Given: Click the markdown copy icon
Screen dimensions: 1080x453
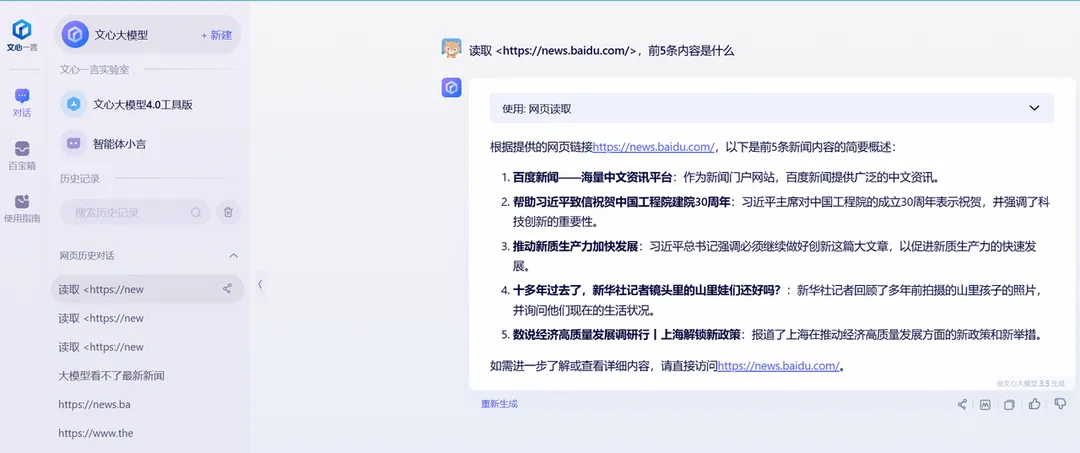Looking at the screenshot, I should tap(985, 404).
